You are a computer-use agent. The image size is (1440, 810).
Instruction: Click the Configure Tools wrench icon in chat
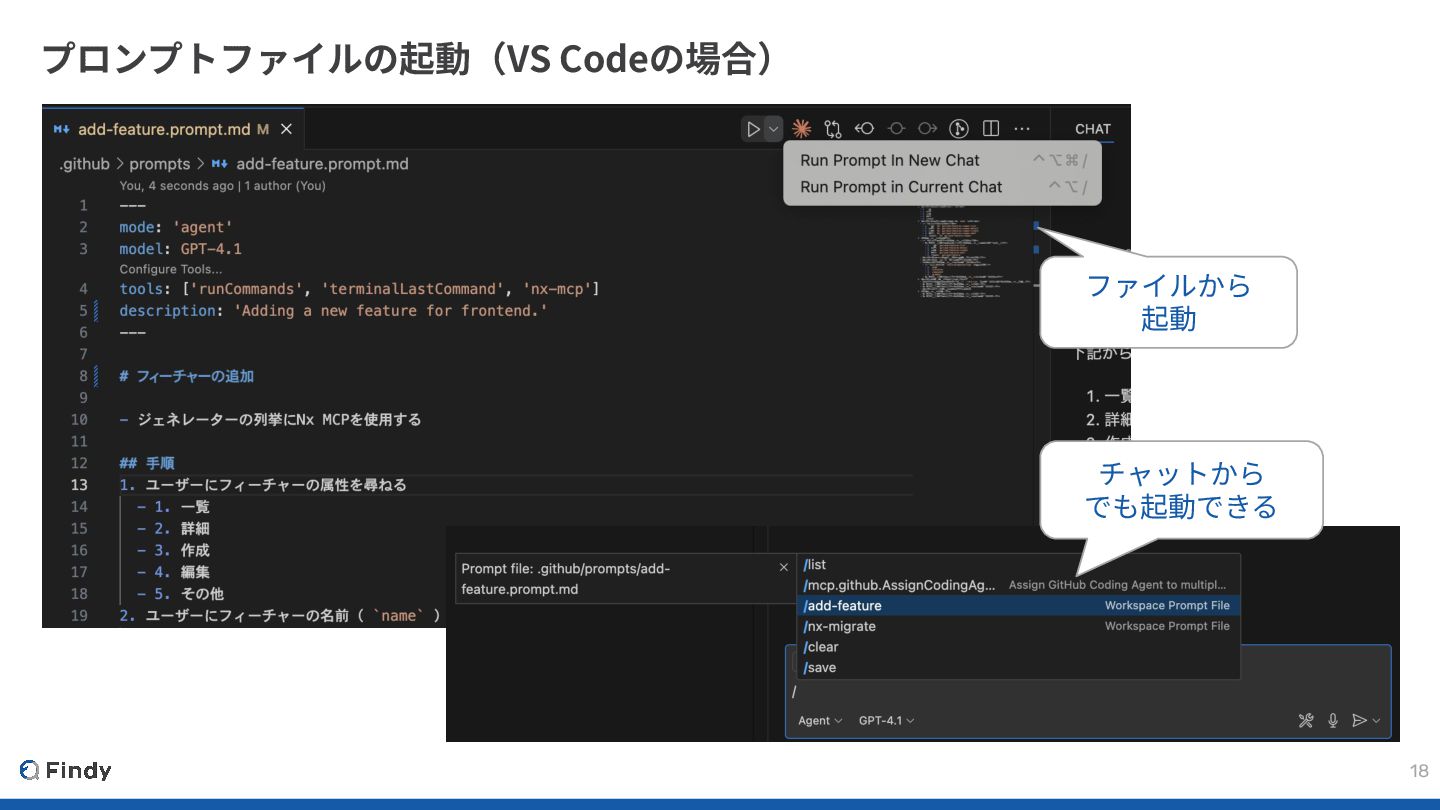tap(1305, 720)
